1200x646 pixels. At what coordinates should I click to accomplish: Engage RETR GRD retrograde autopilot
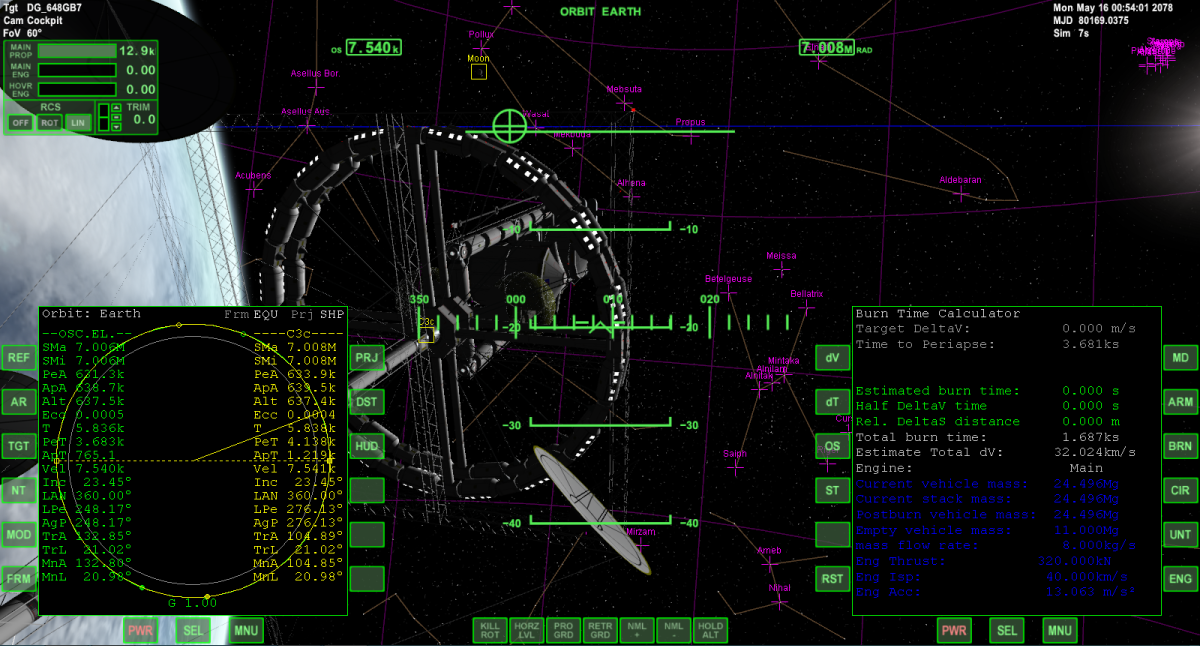pyautogui.click(x=599, y=630)
